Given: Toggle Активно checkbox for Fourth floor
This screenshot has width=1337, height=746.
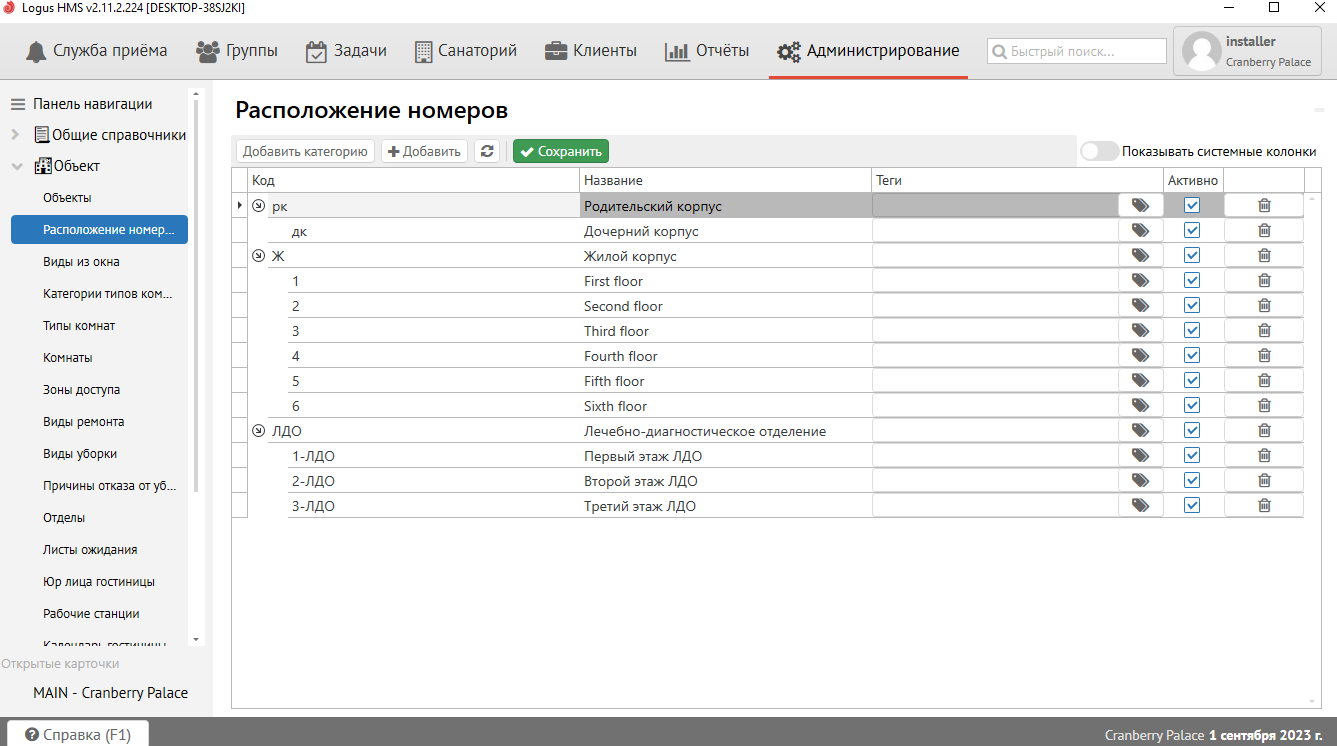Looking at the screenshot, I should pos(1192,355).
